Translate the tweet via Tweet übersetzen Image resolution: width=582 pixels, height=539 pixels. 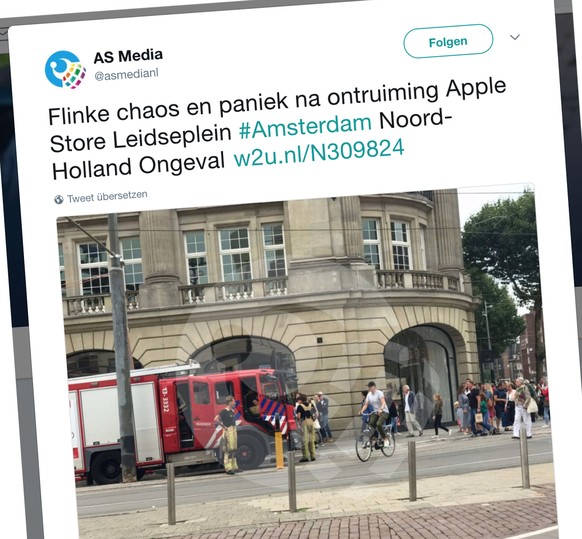107,196
